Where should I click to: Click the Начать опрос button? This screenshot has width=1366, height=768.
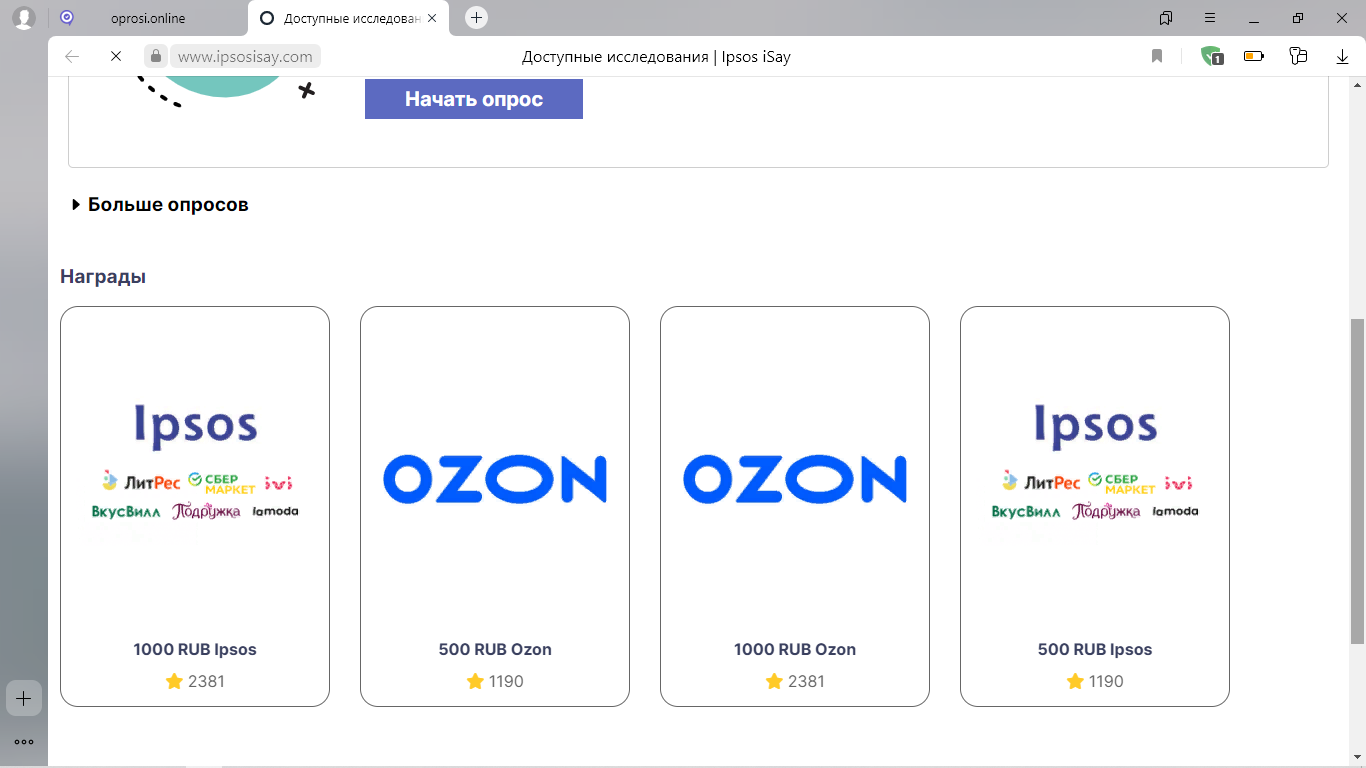pos(474,99)
